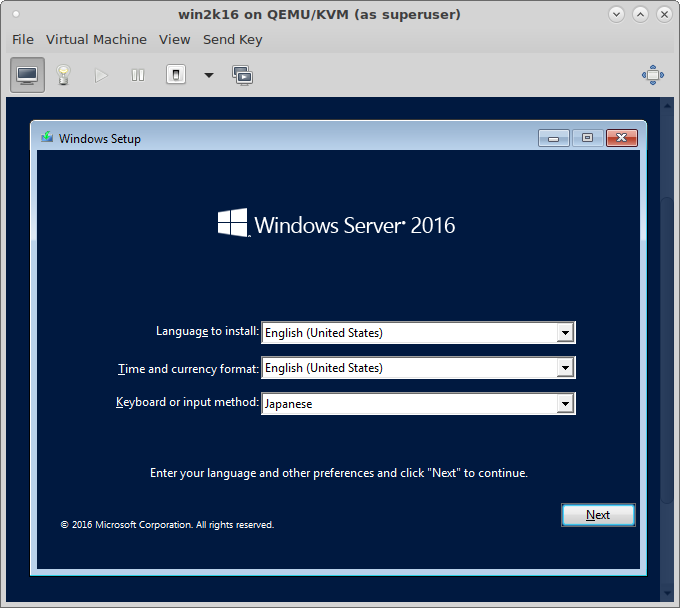680x608 pixels.
Task: Click the "Keyboard or input method:" label
Action: coord(187,402)
